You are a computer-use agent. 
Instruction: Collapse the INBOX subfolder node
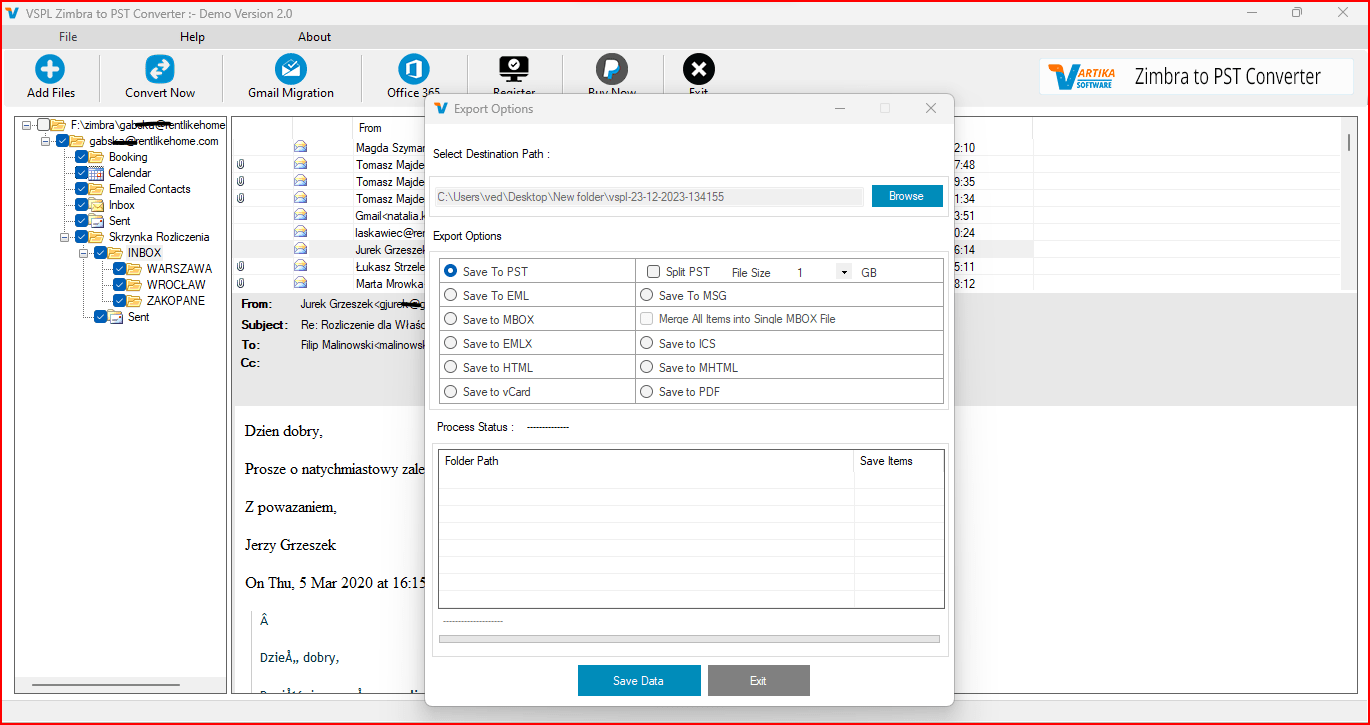(x=83, y=253)
